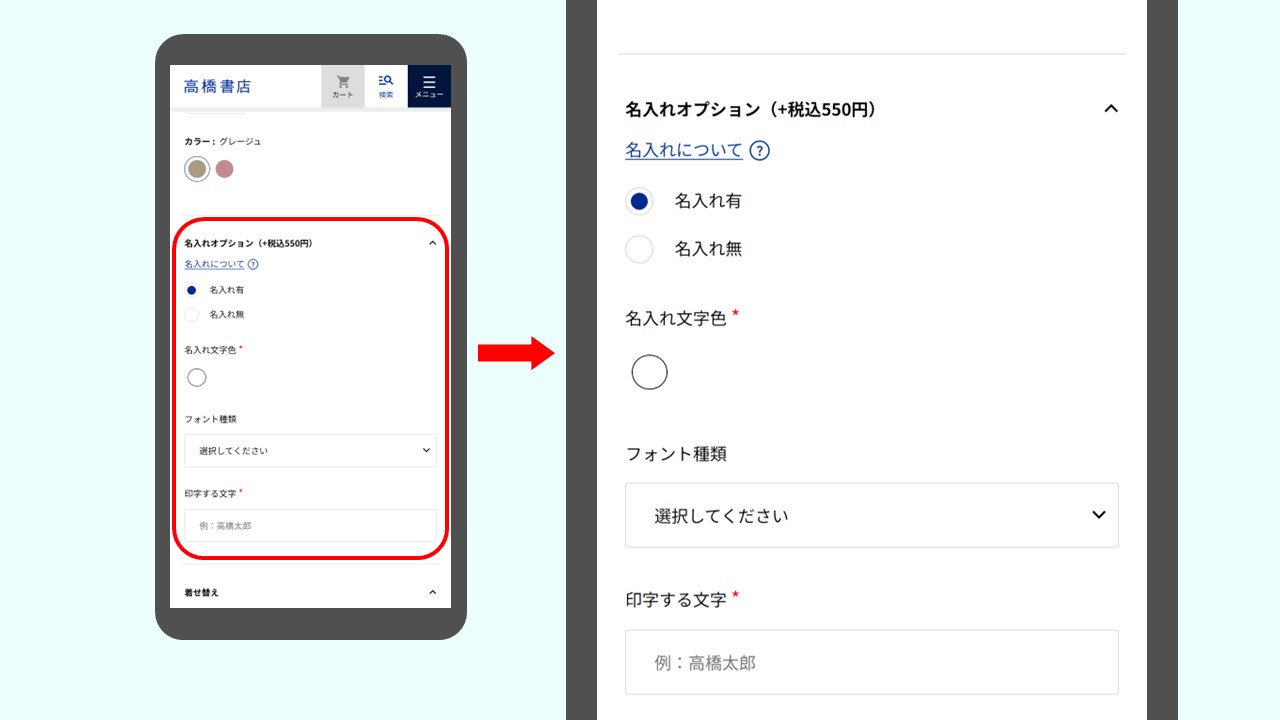Open the cart icon in phone header
The image size is (1280, 720).
tap(343, 86)
